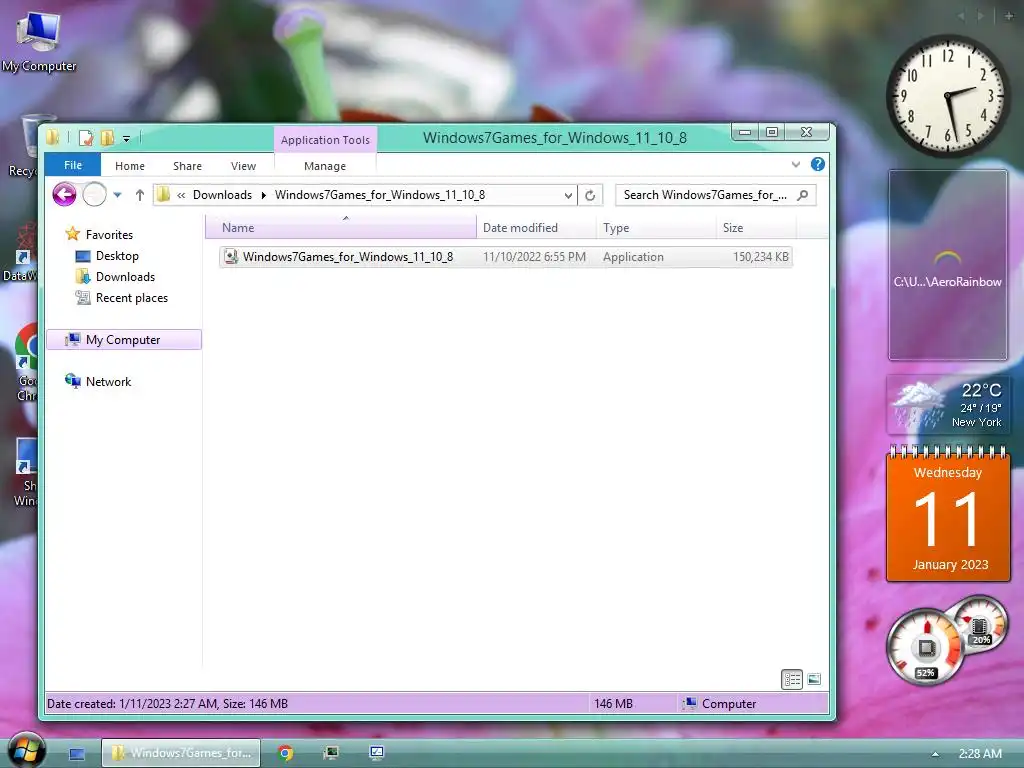Open Customize Quick Access Toolbar dropdown

tap(127, 138)
